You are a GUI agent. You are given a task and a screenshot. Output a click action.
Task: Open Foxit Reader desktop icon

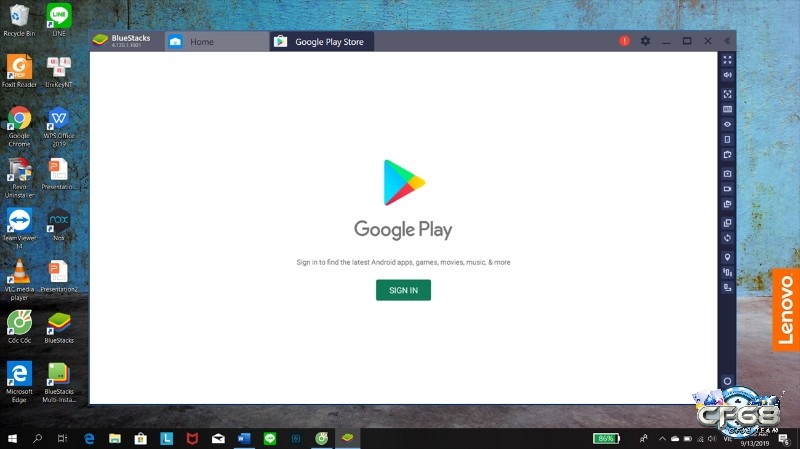coord(19,71)
